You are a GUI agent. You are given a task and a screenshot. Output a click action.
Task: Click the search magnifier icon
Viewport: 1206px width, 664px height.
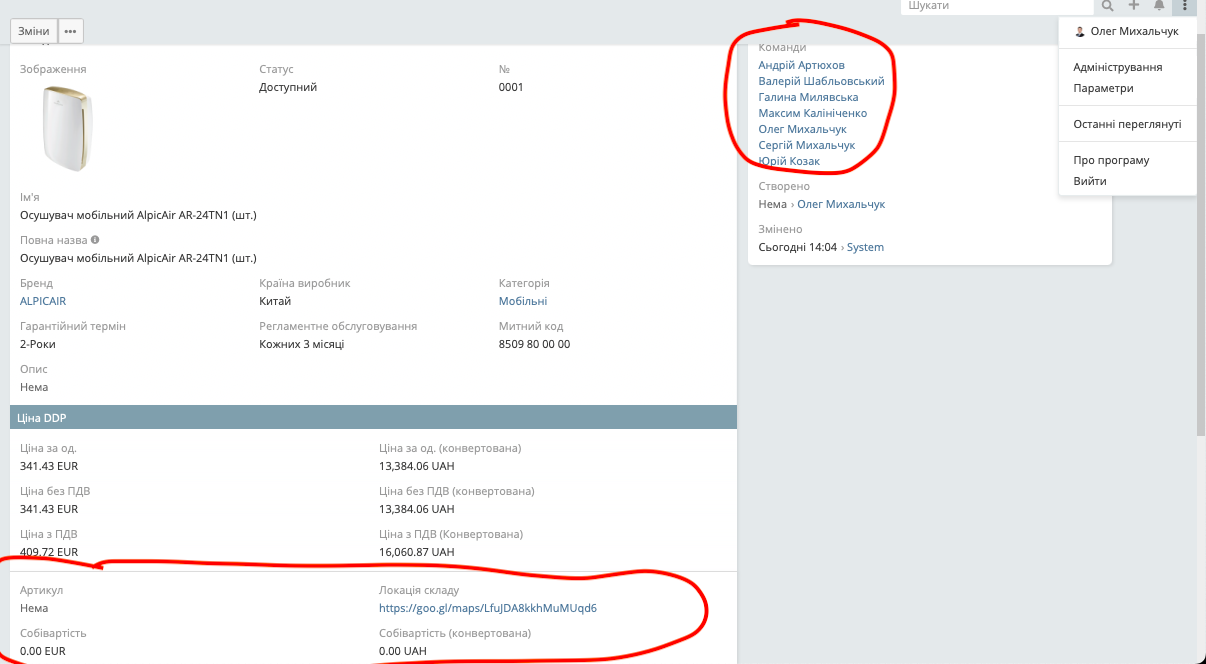coord(1107,6)
